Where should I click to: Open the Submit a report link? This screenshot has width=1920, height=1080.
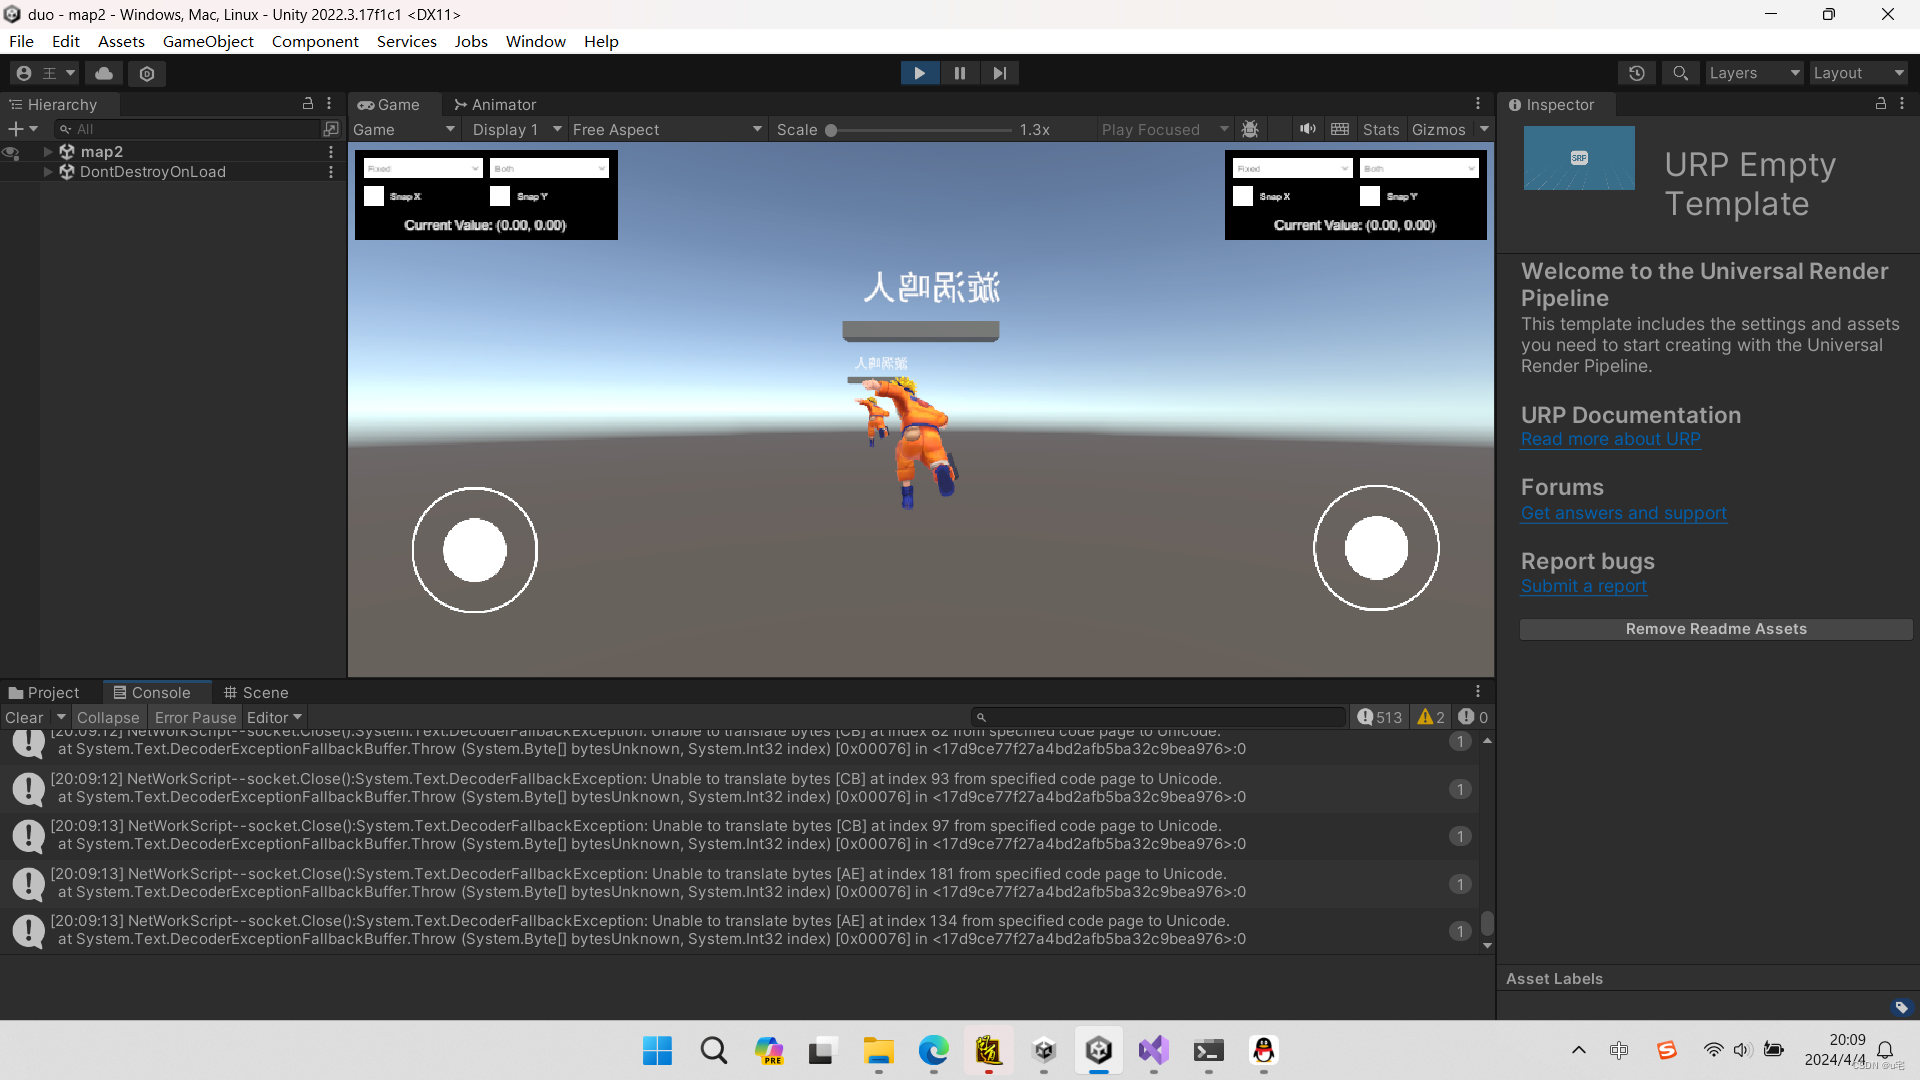(1583, 586)
